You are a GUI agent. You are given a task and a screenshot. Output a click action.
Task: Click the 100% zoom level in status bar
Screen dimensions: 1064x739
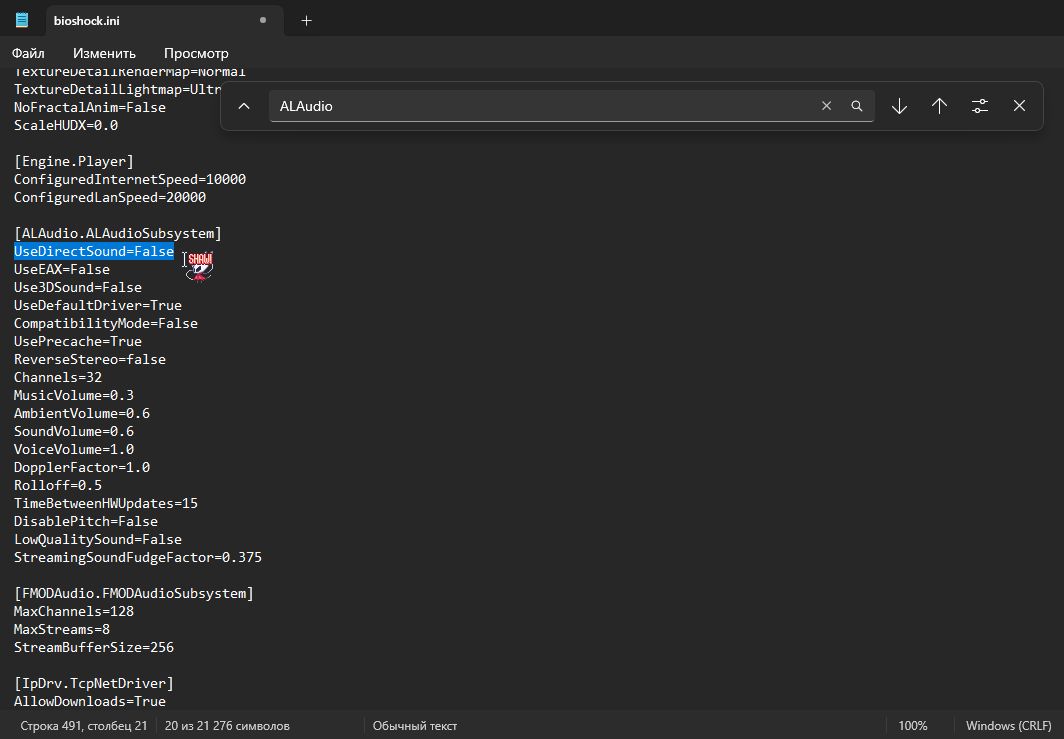click(913, 725)
